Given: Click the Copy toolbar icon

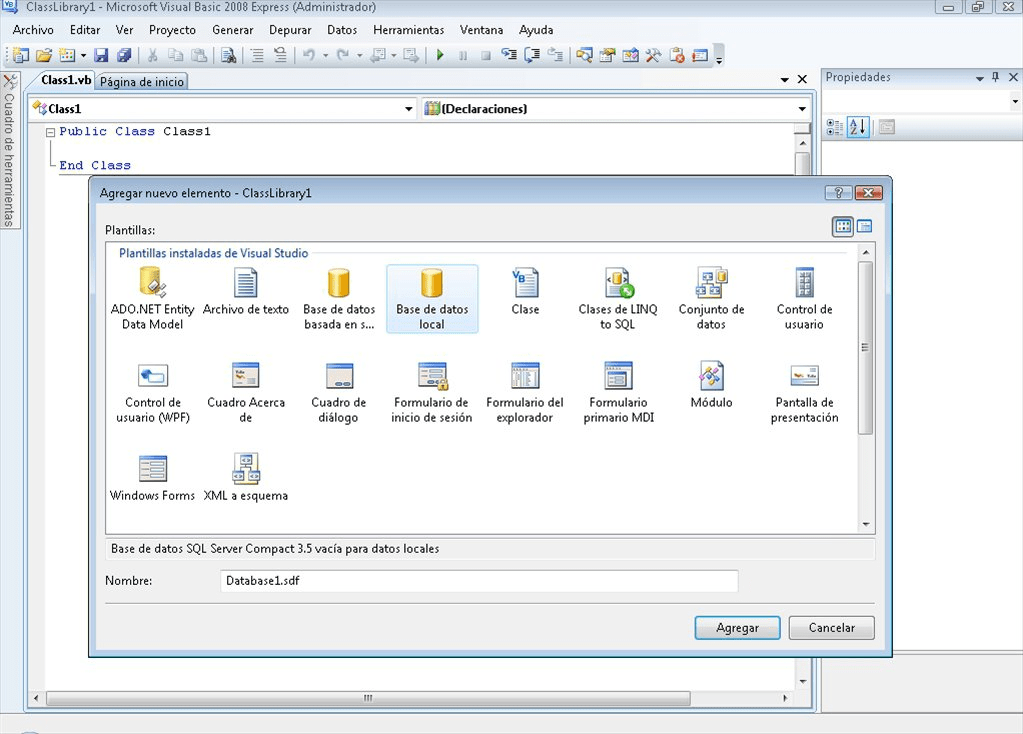Looking at the screenshot, I should click(176, 55).
